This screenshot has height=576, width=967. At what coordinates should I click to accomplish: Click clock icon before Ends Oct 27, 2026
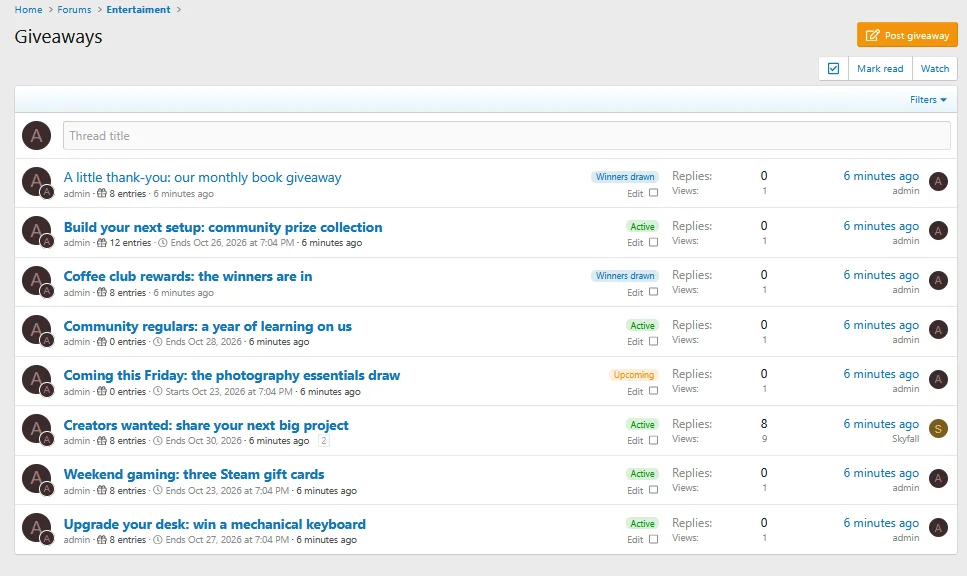pyautogui.click(x=158, y=540)
